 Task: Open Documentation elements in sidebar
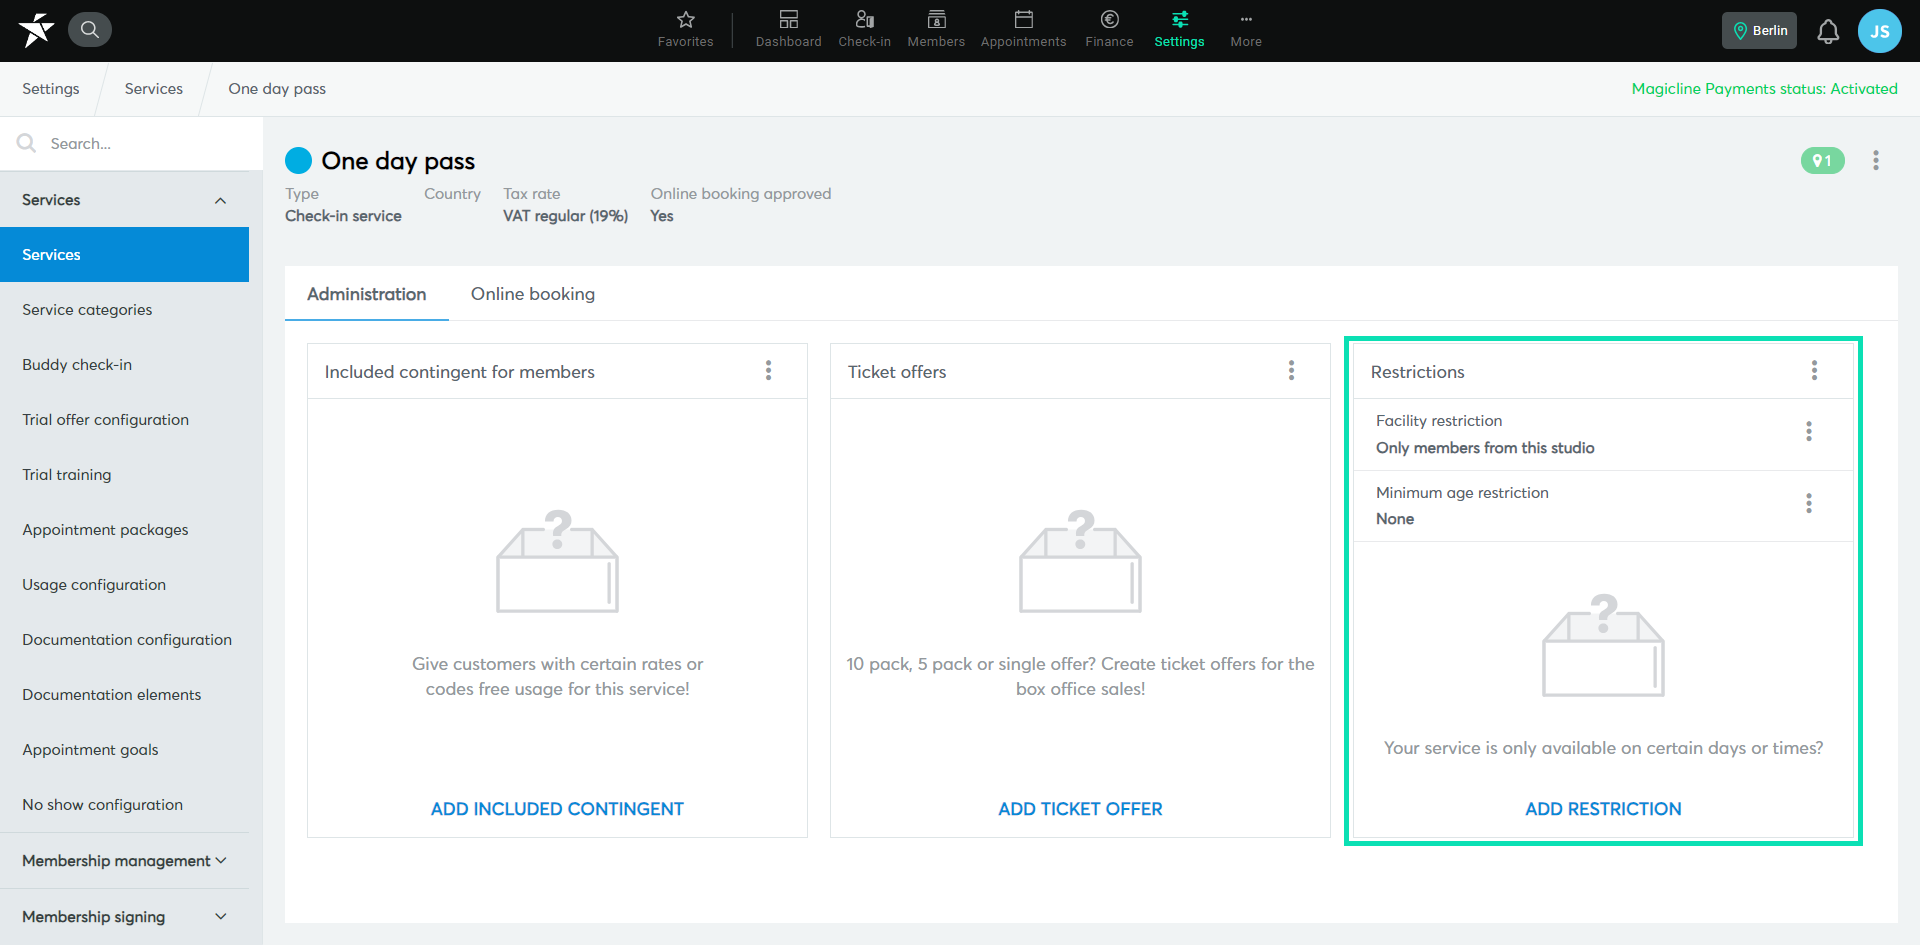(x=124, y=695)
